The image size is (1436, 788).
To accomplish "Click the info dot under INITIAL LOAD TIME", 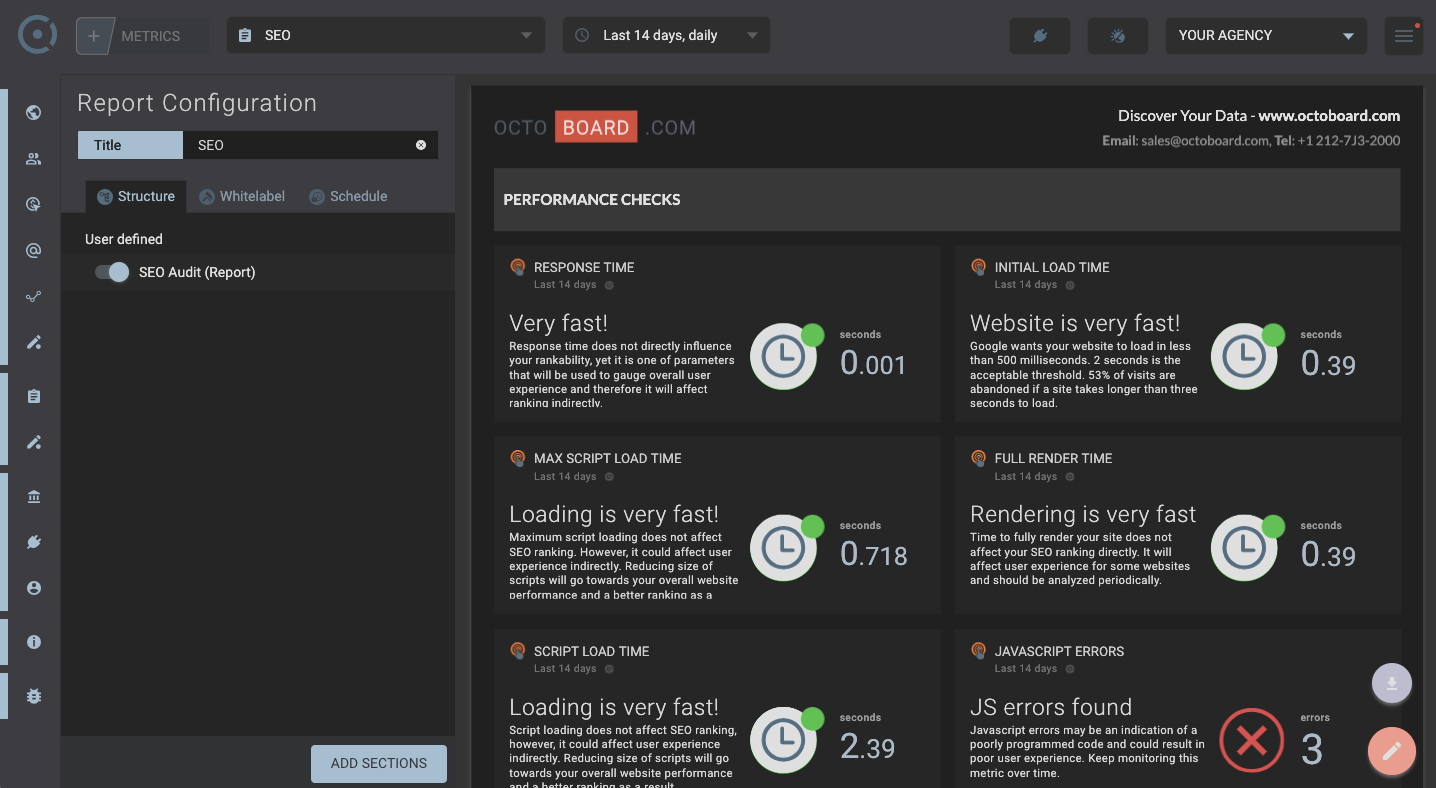I will tap(1070, 285).
